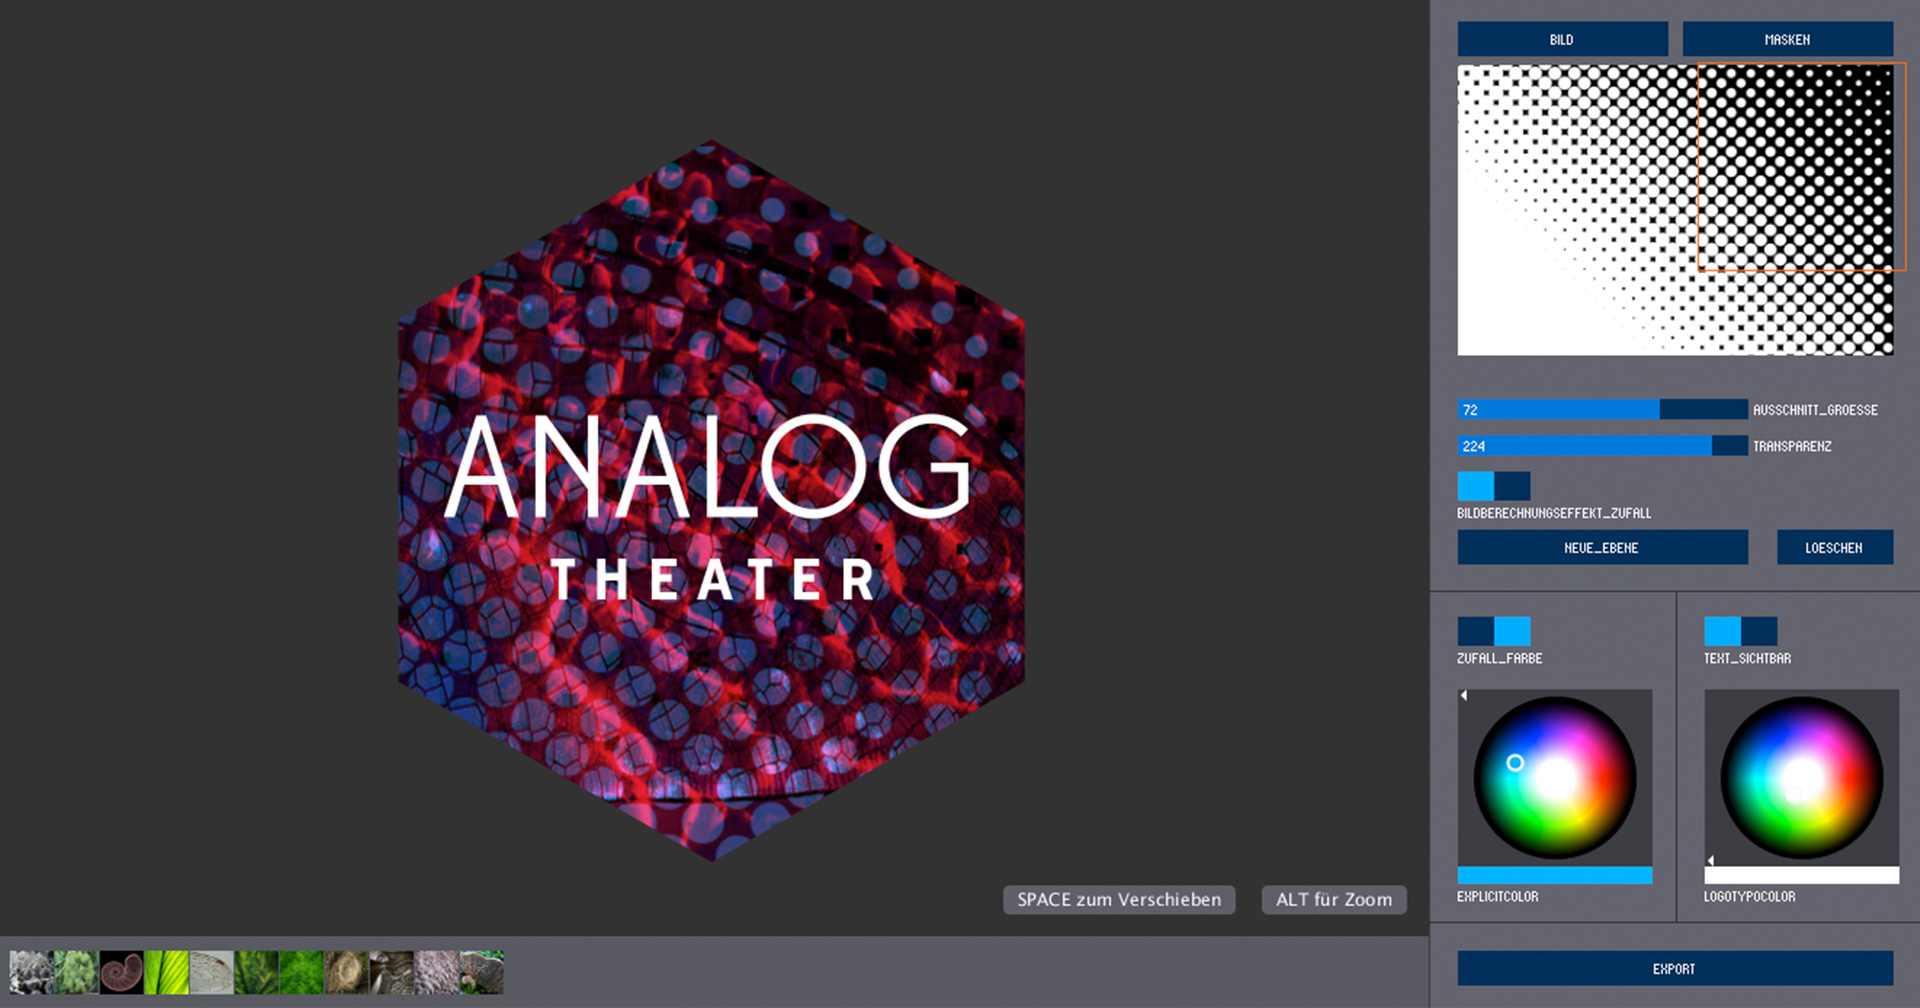This screenshot has width=1920, height=1008.
Task: Click the ALT für Zoom hint
Action: pos(1334,899)
